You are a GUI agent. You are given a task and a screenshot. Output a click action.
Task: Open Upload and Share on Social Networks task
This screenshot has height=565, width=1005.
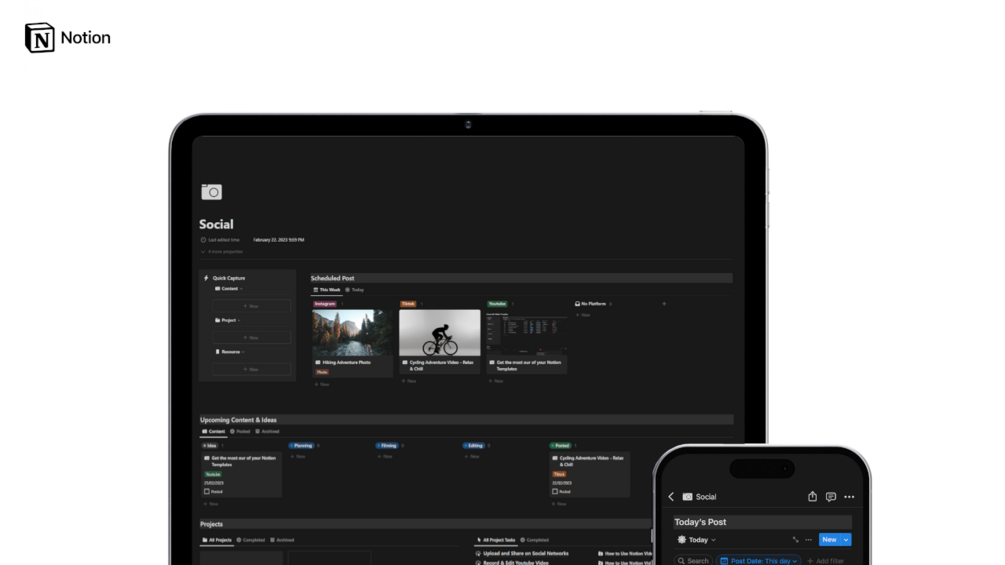[x=526, y=553]
